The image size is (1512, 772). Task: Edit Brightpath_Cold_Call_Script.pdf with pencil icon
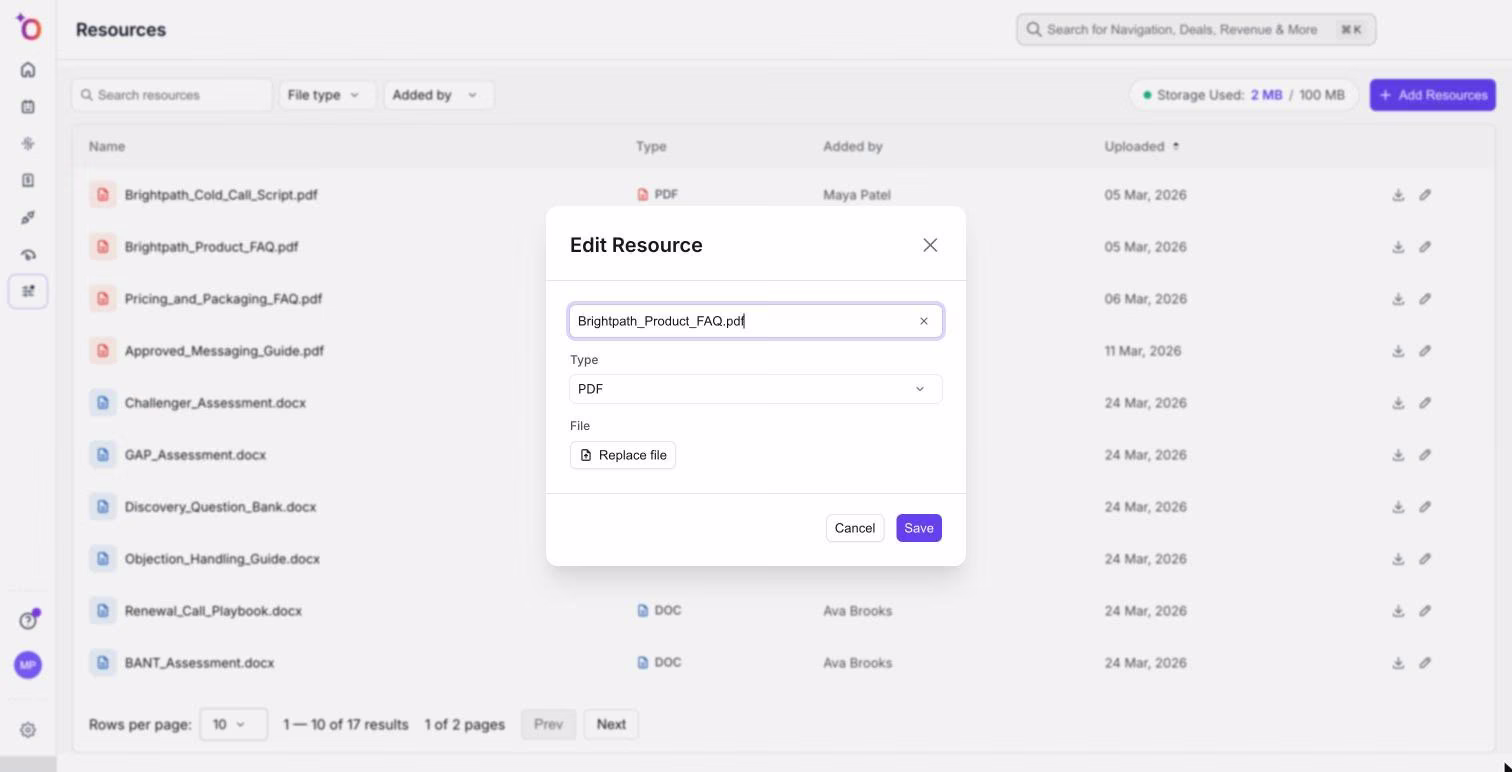[x=1425, y=195]
